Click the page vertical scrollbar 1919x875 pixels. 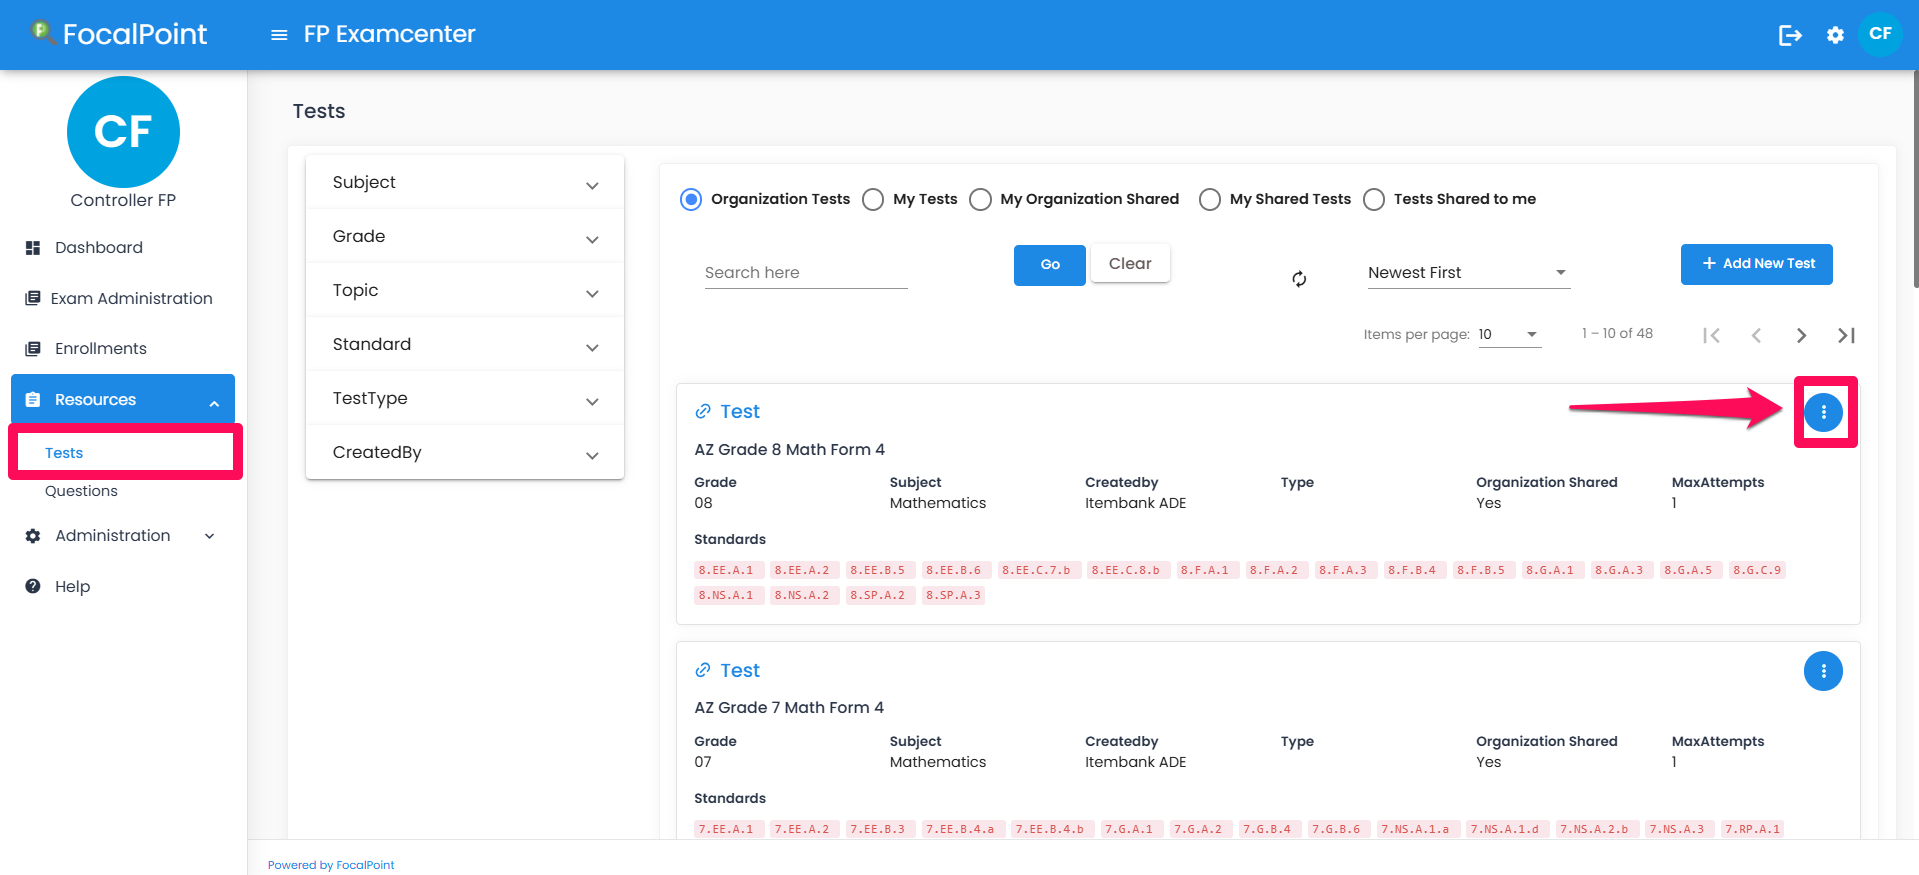(x=1914, y=180)
